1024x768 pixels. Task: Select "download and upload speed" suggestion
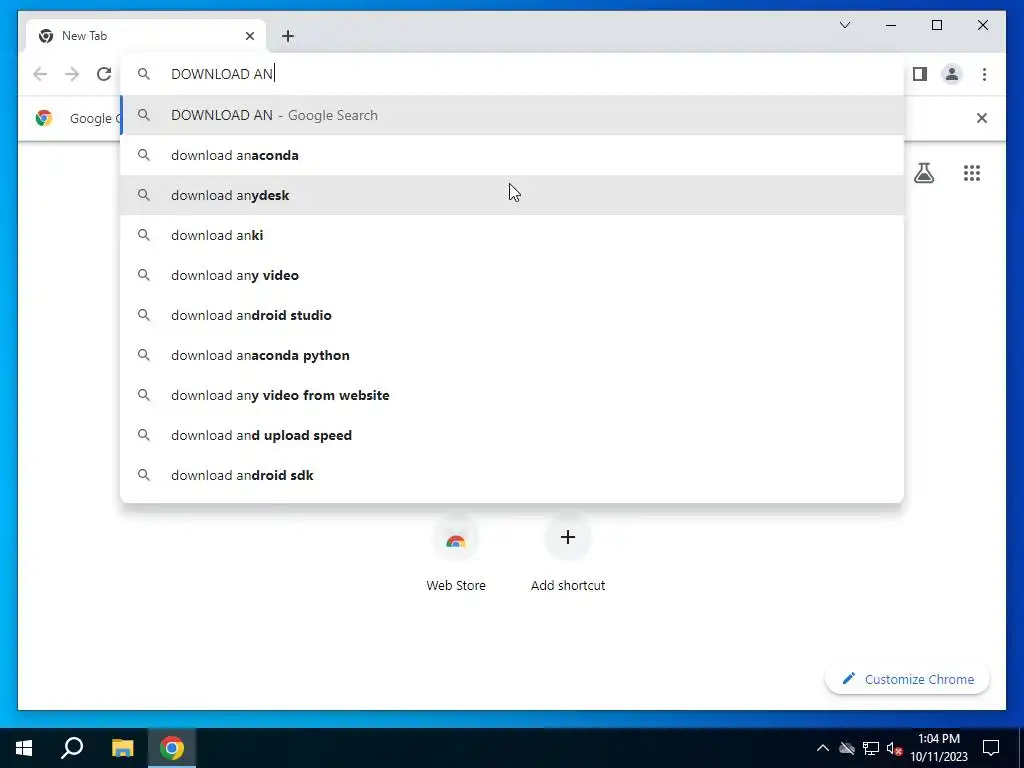tap(513, 435)
